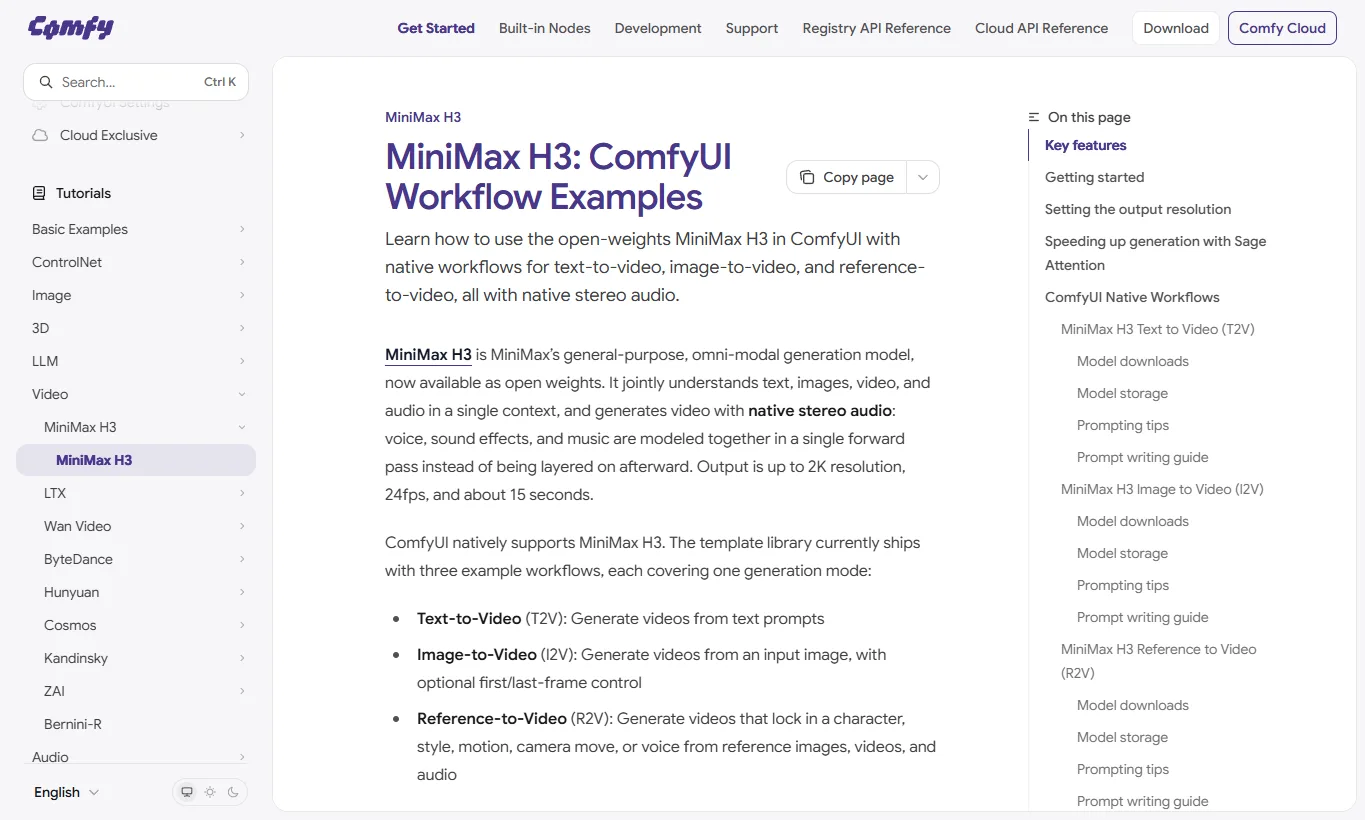The height and width of the screenshot is (820, 1365).
Task: Click the Download button
Action: [1176, 28]
